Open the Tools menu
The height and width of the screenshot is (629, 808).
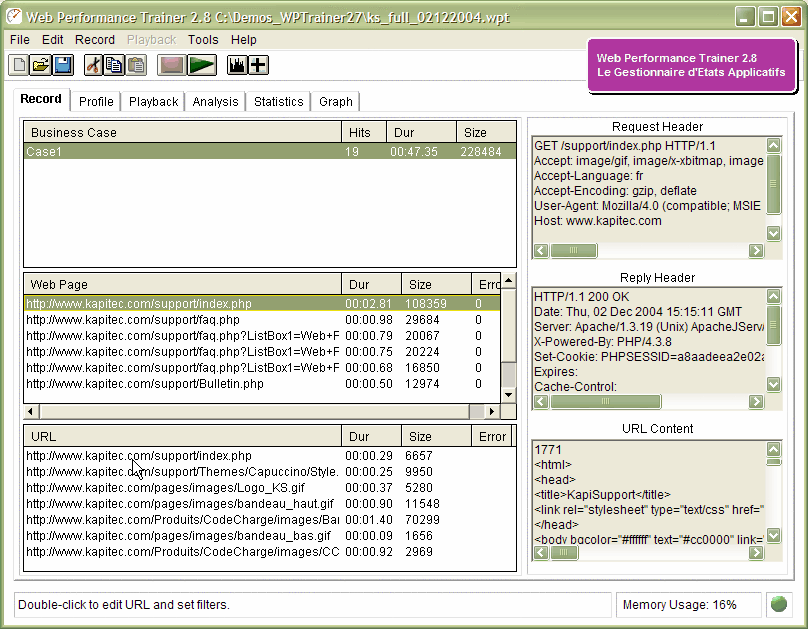(x=203, y=40)
